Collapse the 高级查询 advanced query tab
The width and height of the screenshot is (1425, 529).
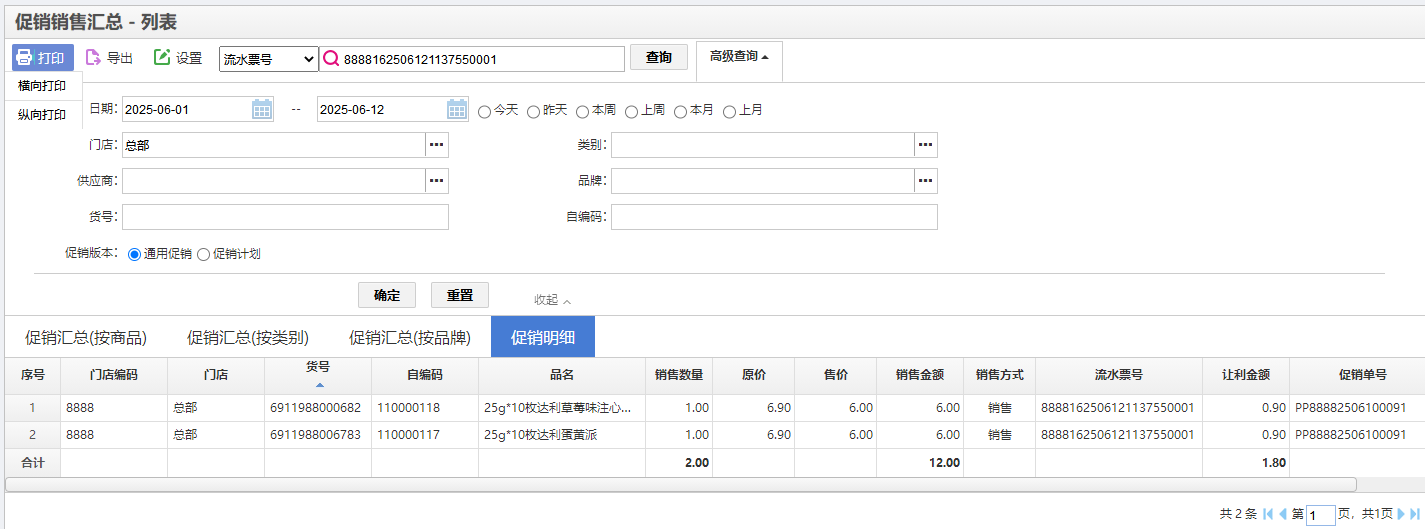tap(739, 57)
